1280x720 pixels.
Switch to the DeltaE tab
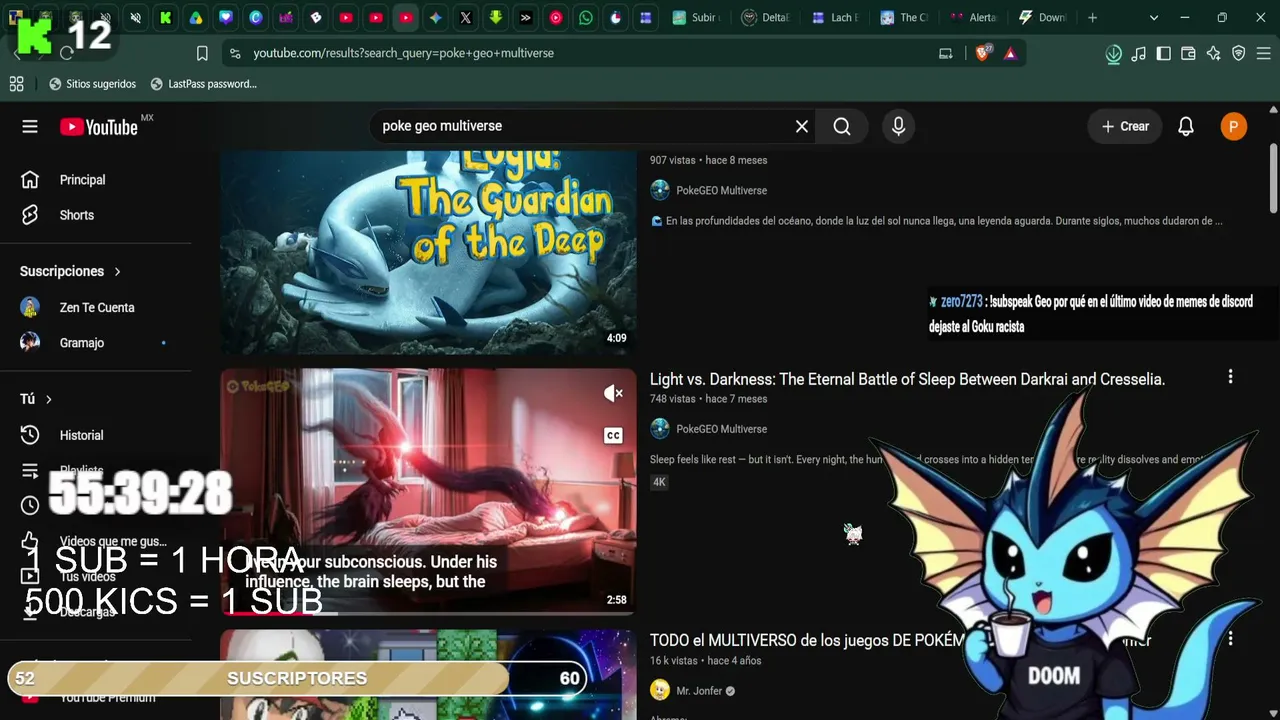(766, 17)
